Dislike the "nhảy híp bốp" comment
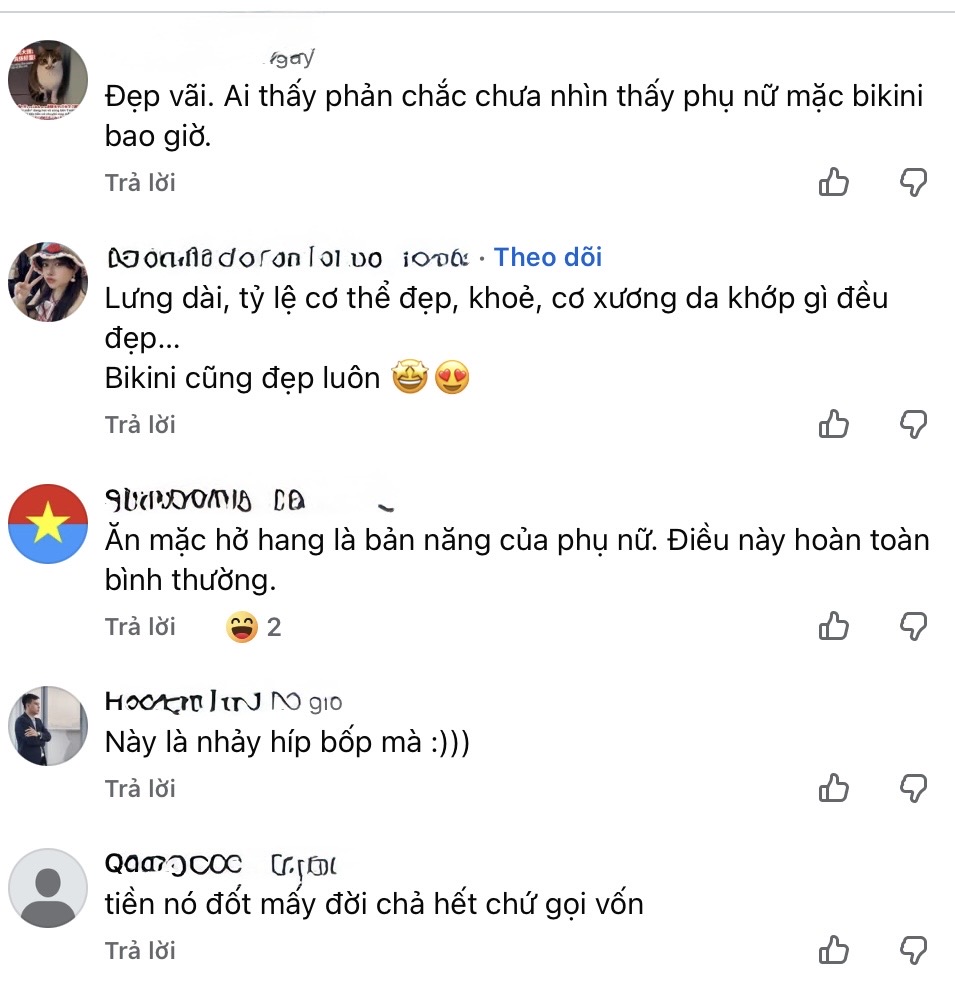 [914, 788]
